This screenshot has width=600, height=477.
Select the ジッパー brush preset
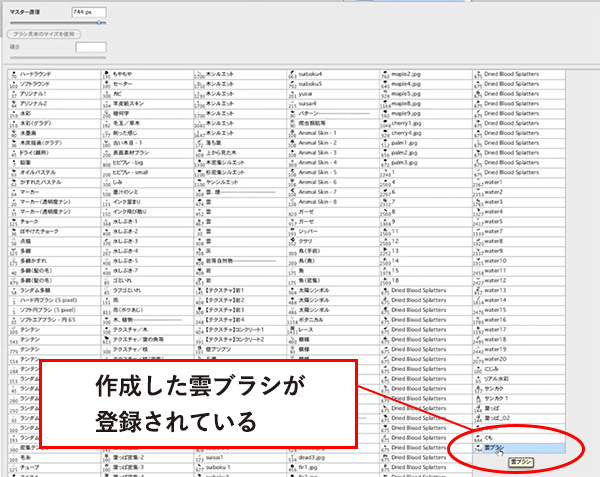point(333,231)
